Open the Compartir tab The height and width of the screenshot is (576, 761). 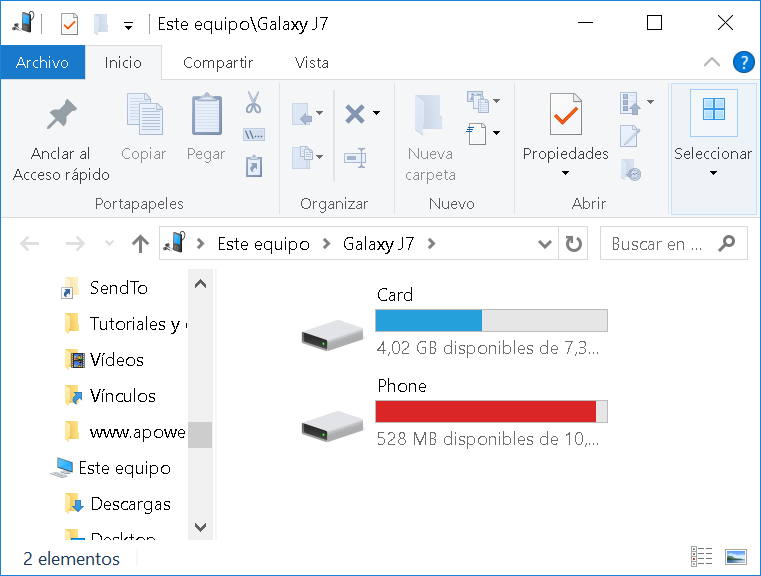pos(218,63)
